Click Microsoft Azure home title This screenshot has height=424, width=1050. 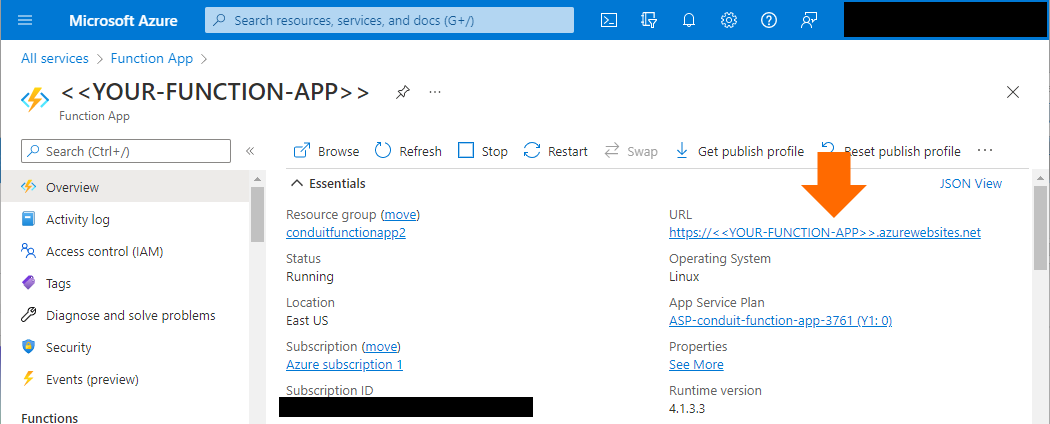point(123,20)
